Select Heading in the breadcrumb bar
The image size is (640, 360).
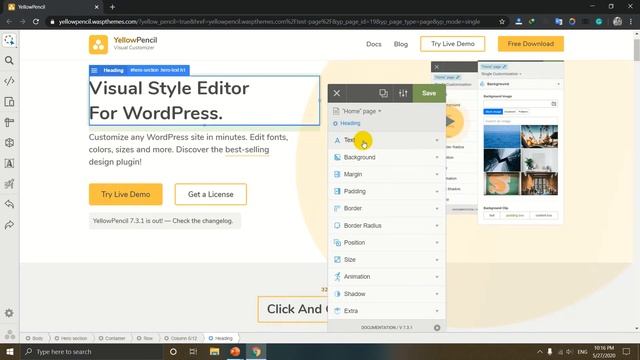(220, 338)
